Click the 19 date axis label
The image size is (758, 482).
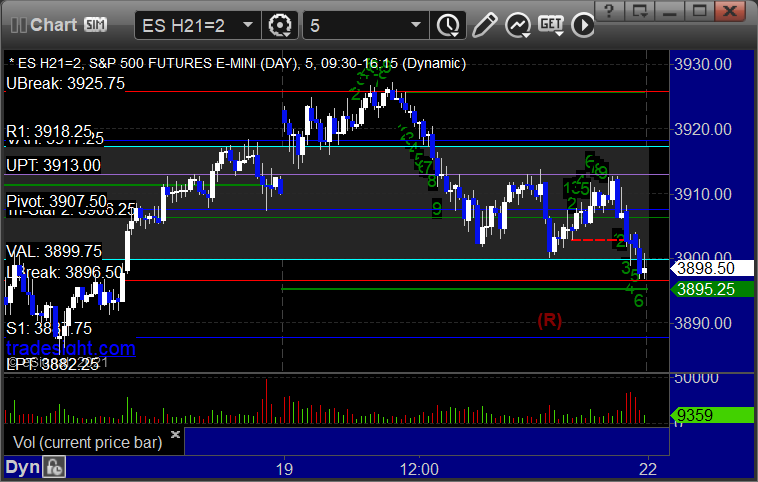[284, 469]
